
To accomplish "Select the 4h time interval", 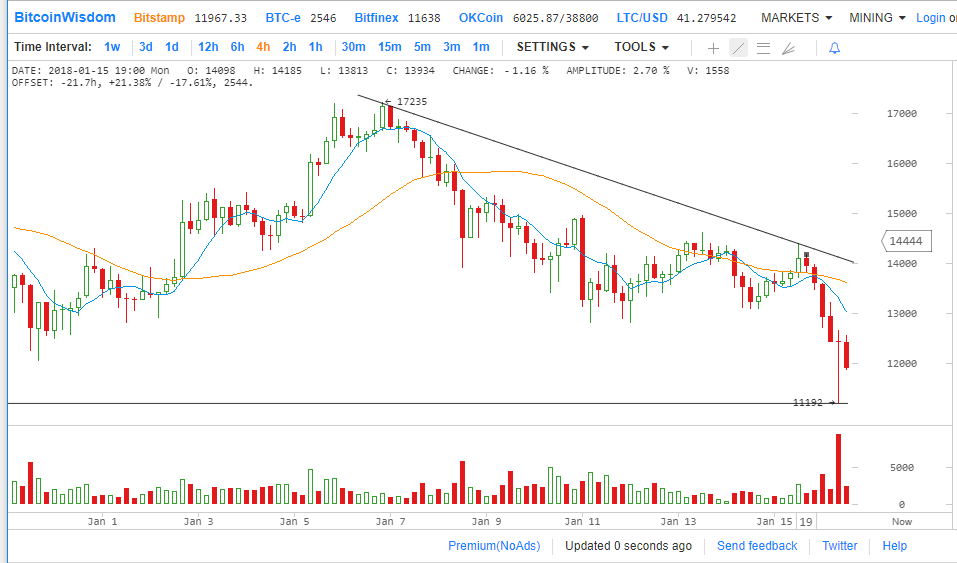I will (263, 47).
